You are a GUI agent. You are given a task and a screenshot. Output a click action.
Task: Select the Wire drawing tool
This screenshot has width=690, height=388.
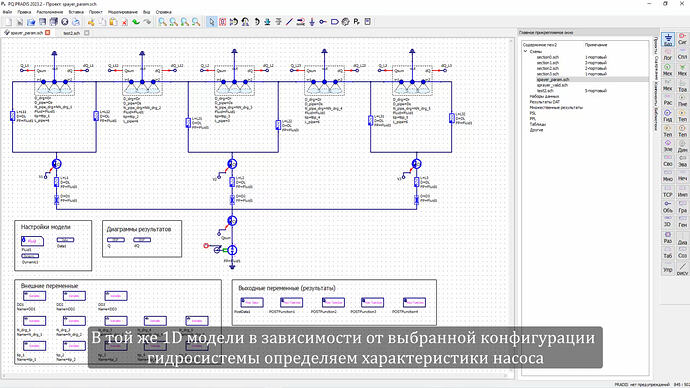coord(290,22)
